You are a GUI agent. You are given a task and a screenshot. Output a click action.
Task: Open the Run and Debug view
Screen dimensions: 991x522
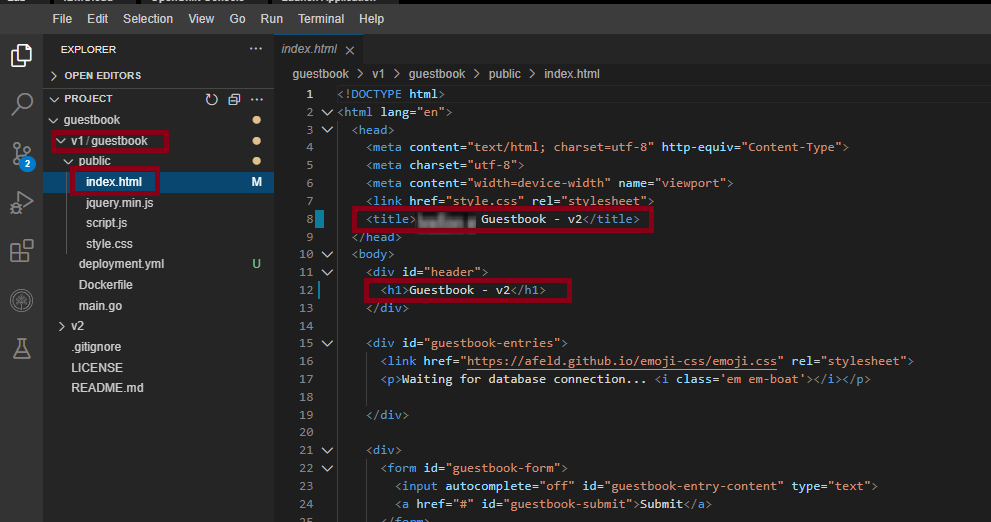coord(21,202)
